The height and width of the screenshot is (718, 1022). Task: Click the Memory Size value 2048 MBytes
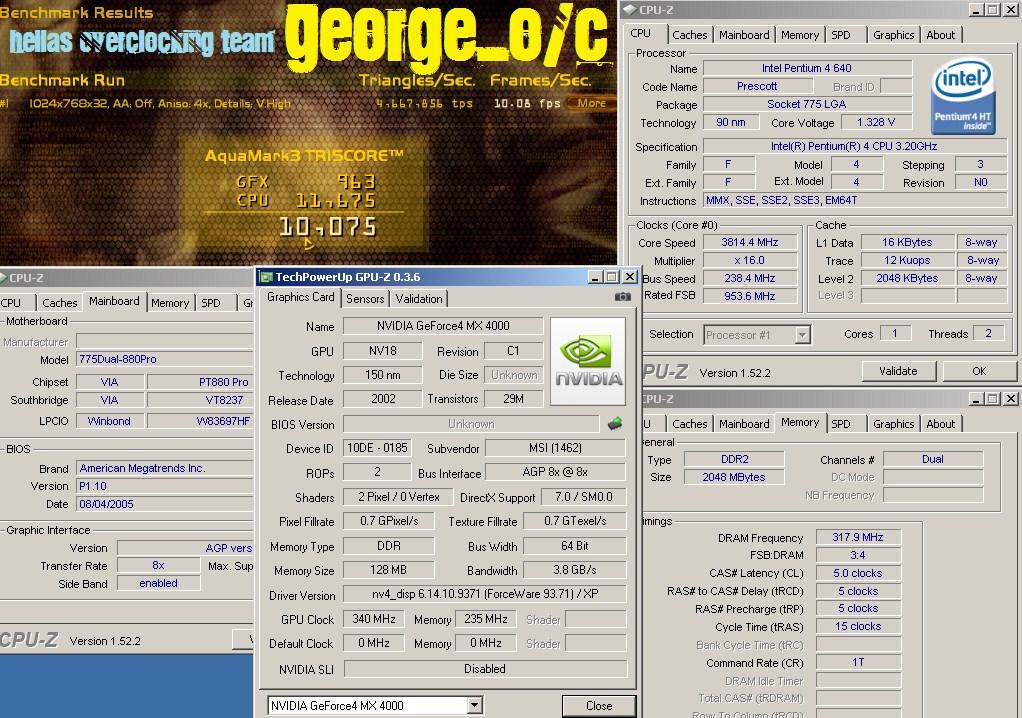pos(734,477)
